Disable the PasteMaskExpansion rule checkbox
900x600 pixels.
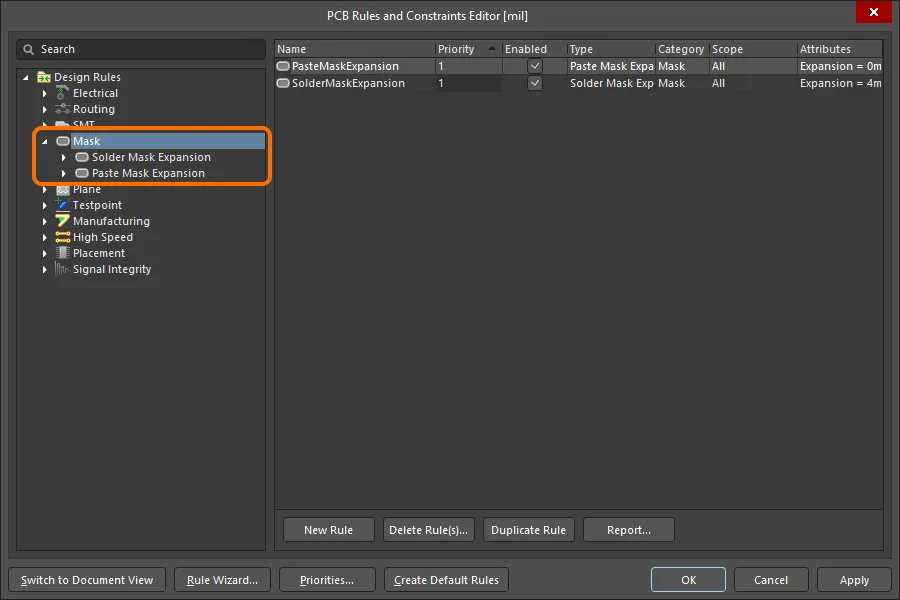click(534, 66)
